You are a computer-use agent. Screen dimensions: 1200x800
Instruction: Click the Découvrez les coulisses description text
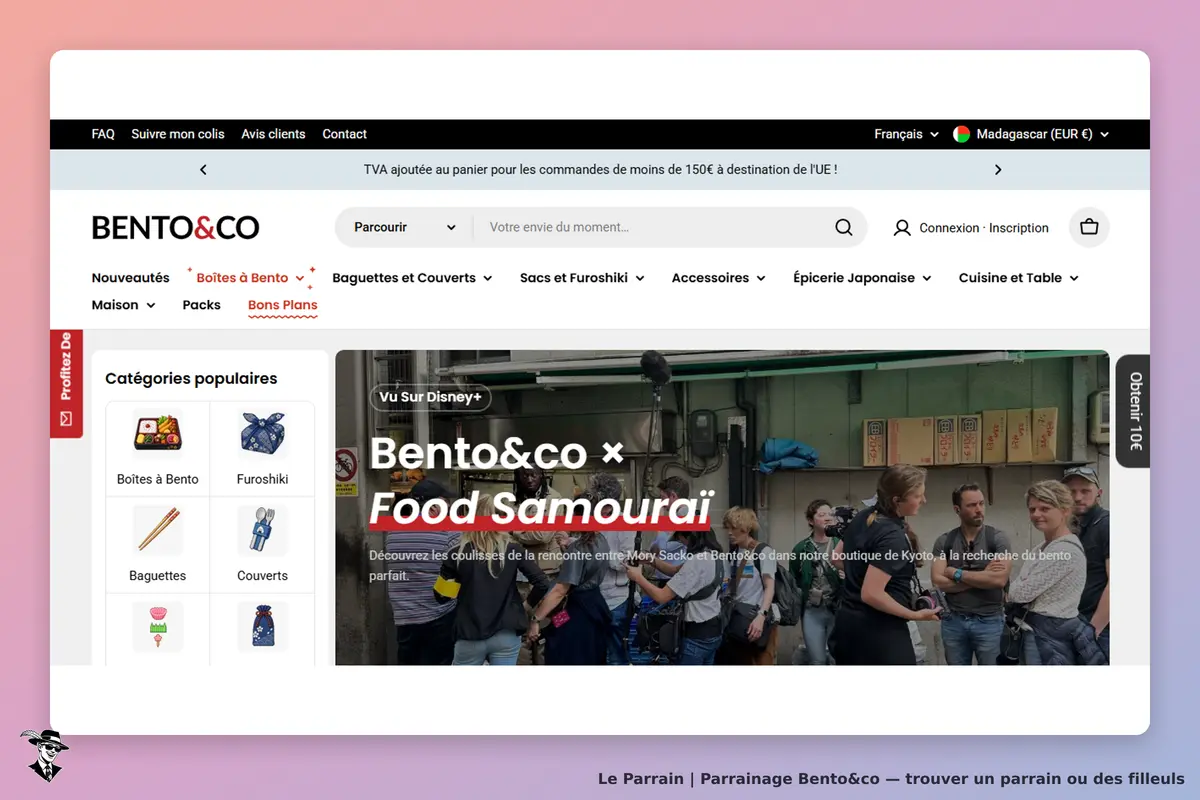pyautogui.click(x=720, y=565)
